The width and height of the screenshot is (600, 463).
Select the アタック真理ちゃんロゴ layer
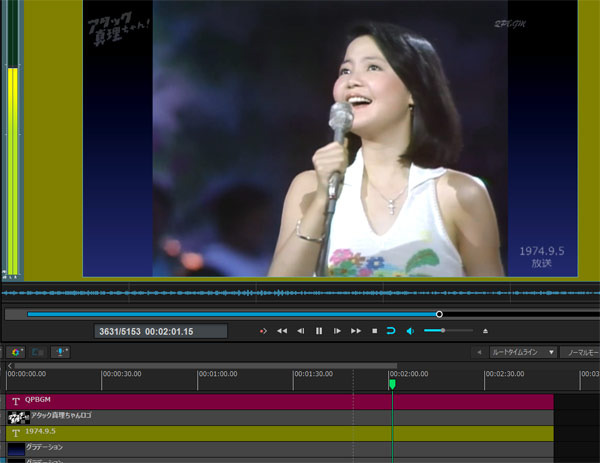pos(280,417)
